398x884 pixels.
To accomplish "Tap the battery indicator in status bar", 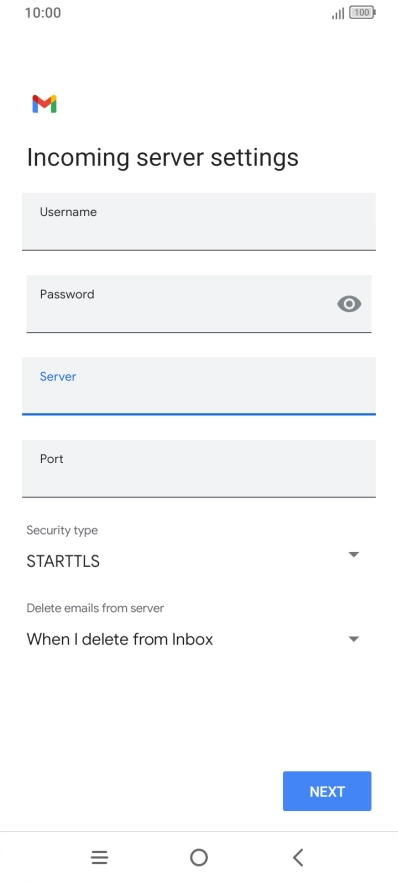I will coord(362,12).
